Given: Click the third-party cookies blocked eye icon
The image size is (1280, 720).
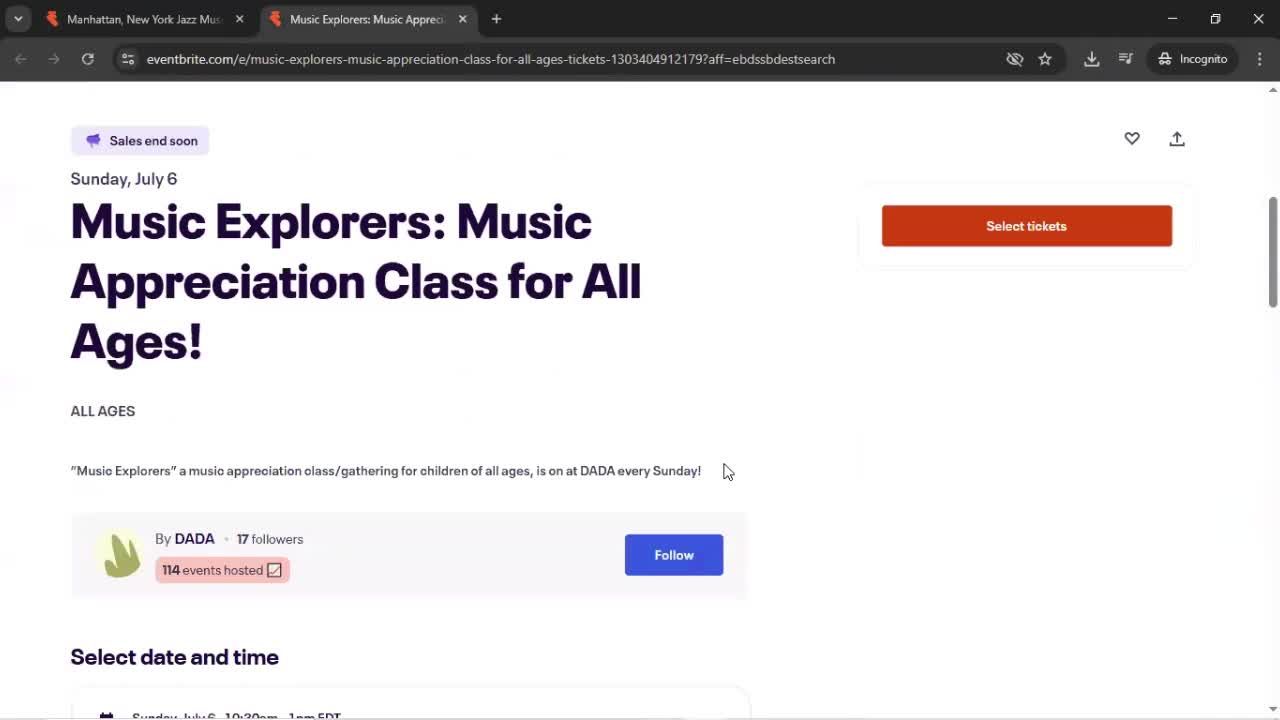Looking at the screenshot, I should coord(1014,59).
